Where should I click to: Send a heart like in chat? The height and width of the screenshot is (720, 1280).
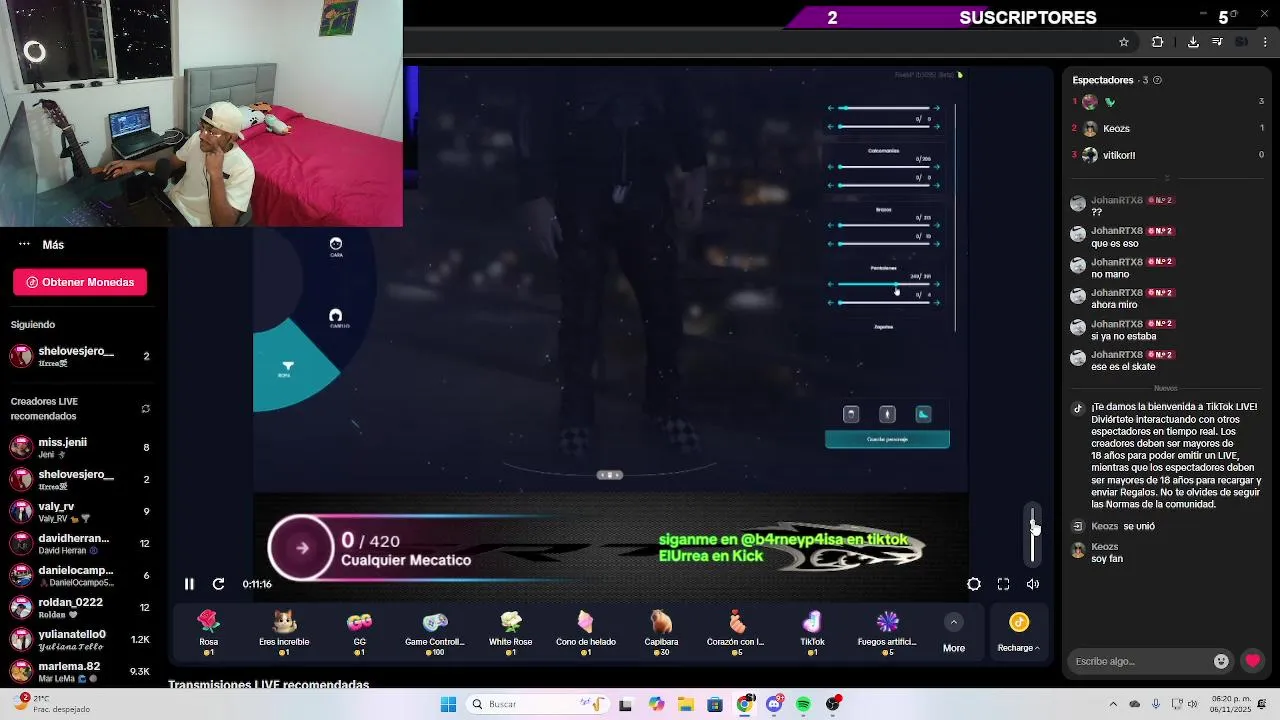(1252, 661)
